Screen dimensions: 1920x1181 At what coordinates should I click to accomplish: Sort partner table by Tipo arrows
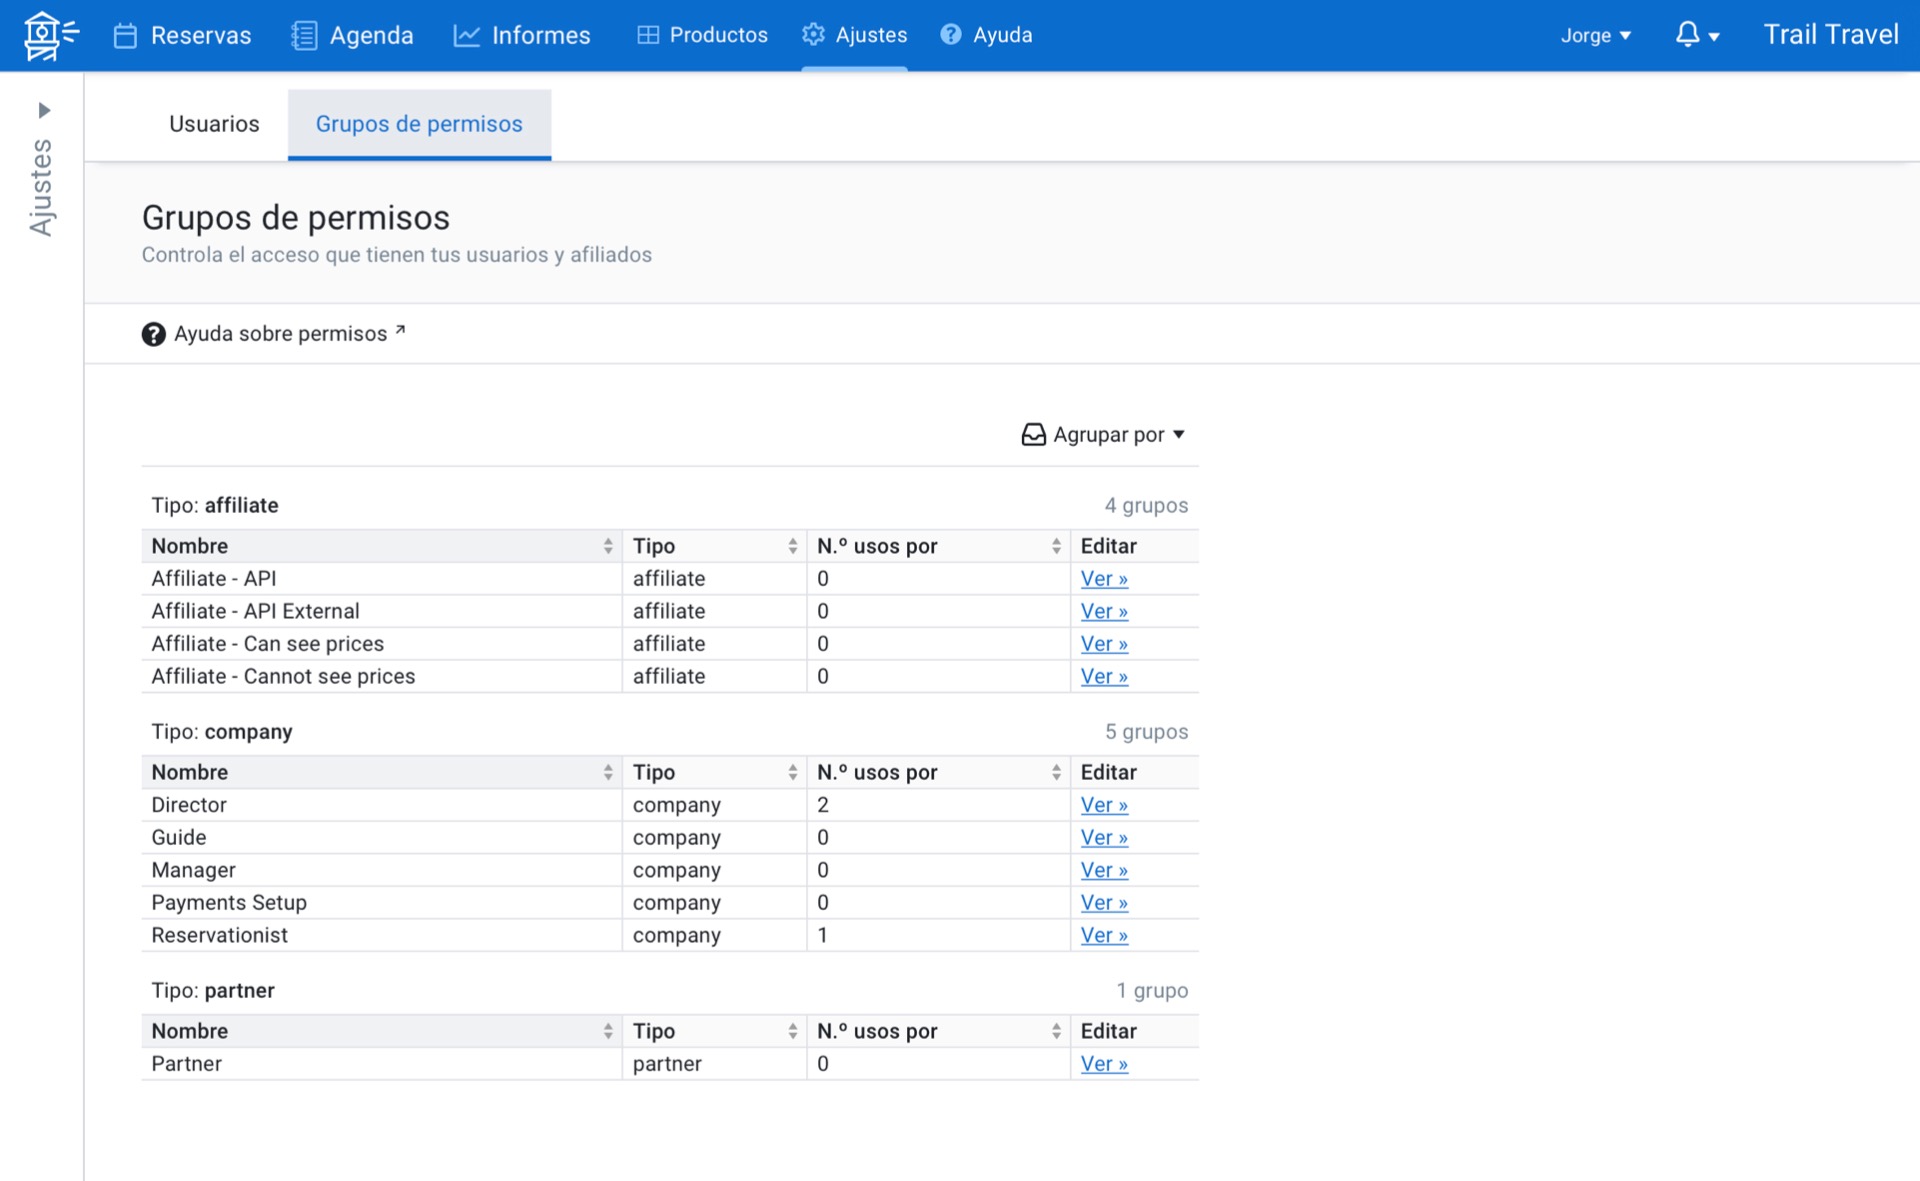[792, 1031]
